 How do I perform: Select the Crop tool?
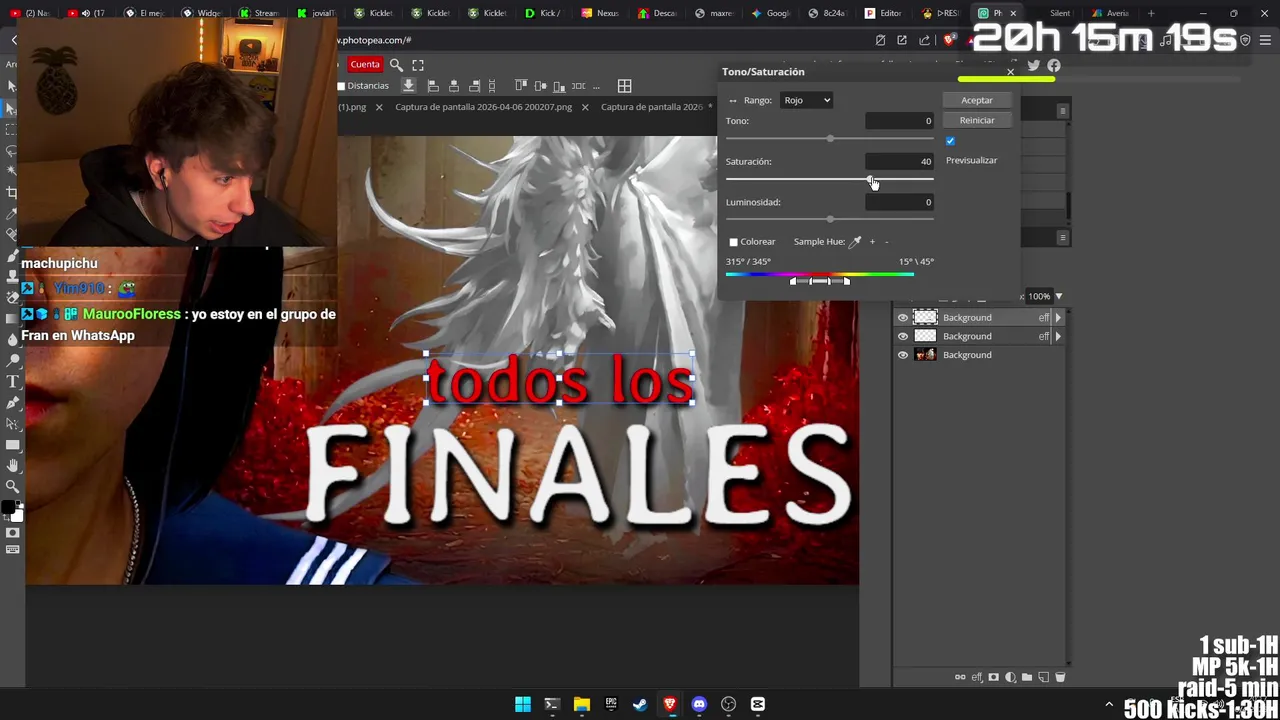[12, 192]
